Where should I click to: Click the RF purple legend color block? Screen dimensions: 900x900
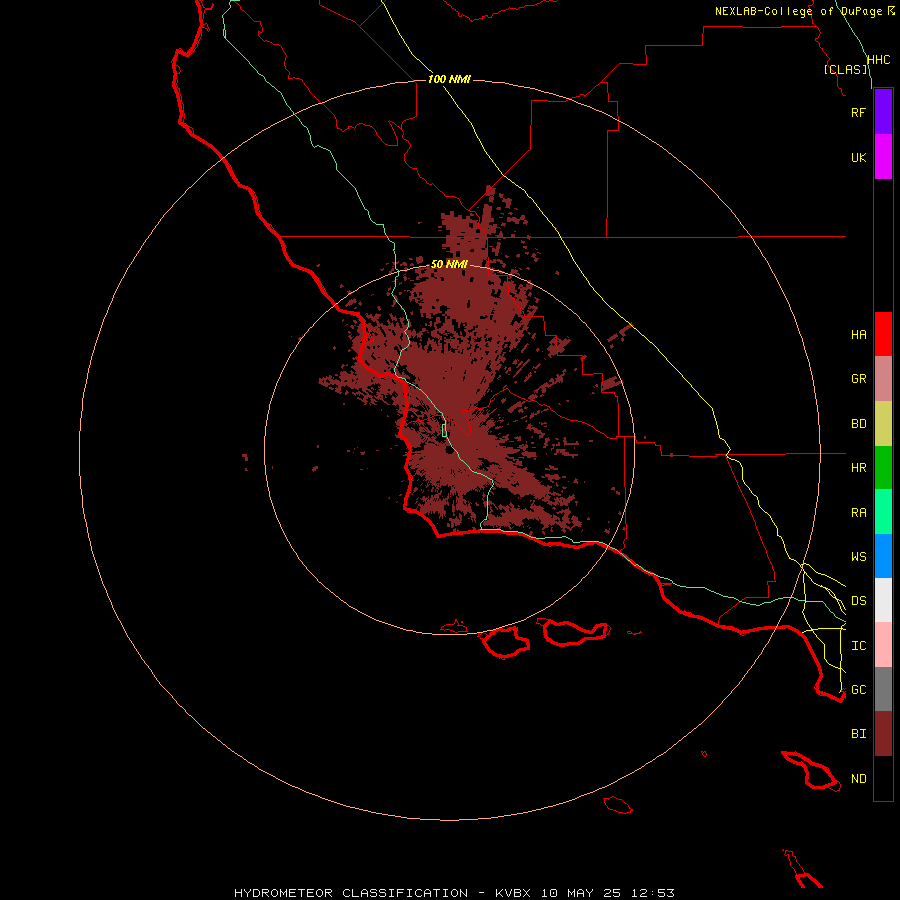[883, 112]
